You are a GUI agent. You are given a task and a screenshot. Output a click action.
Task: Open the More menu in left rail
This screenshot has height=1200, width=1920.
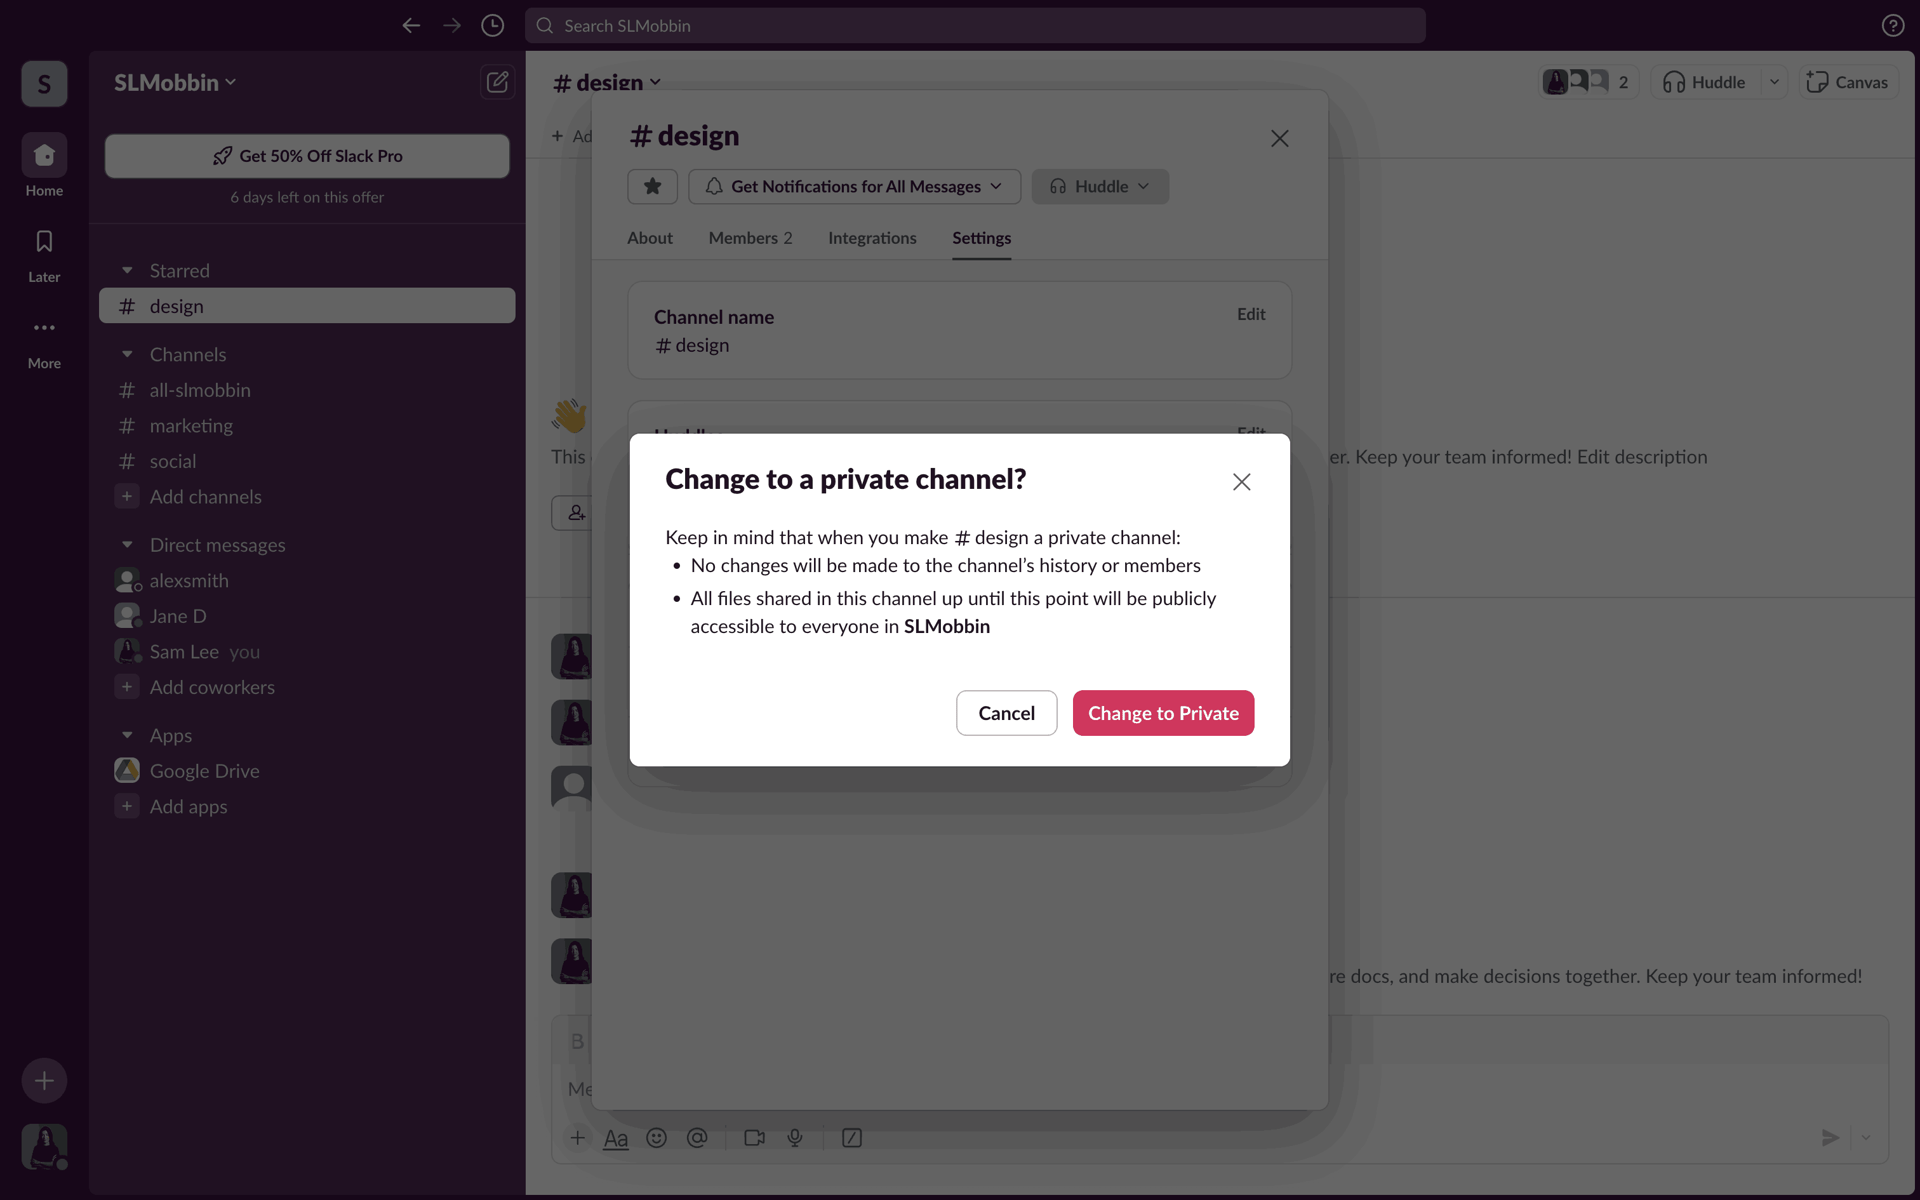(44, 342)
